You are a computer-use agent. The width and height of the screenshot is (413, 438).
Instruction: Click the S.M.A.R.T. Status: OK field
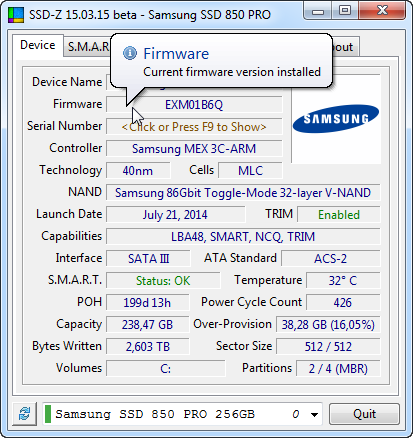click(x=163, y=281)
